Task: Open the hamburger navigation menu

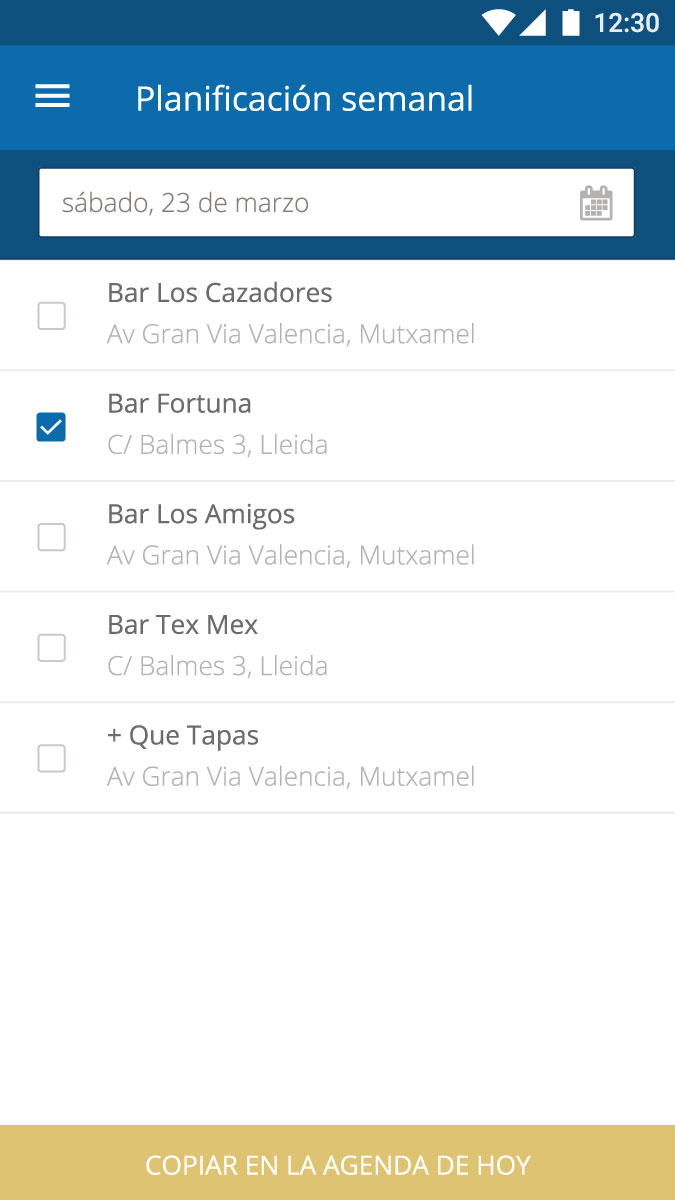Action: (52, 96)
